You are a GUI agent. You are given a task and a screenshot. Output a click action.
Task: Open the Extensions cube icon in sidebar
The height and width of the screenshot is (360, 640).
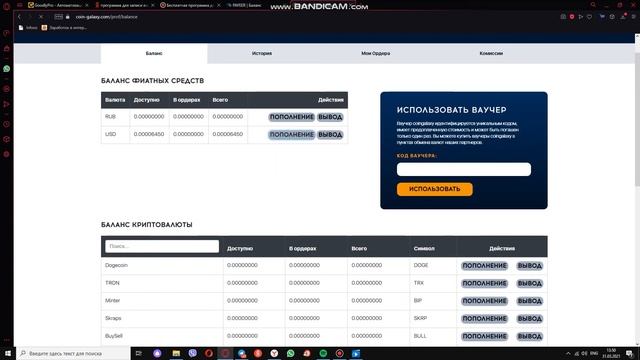[x=7, y=139]
